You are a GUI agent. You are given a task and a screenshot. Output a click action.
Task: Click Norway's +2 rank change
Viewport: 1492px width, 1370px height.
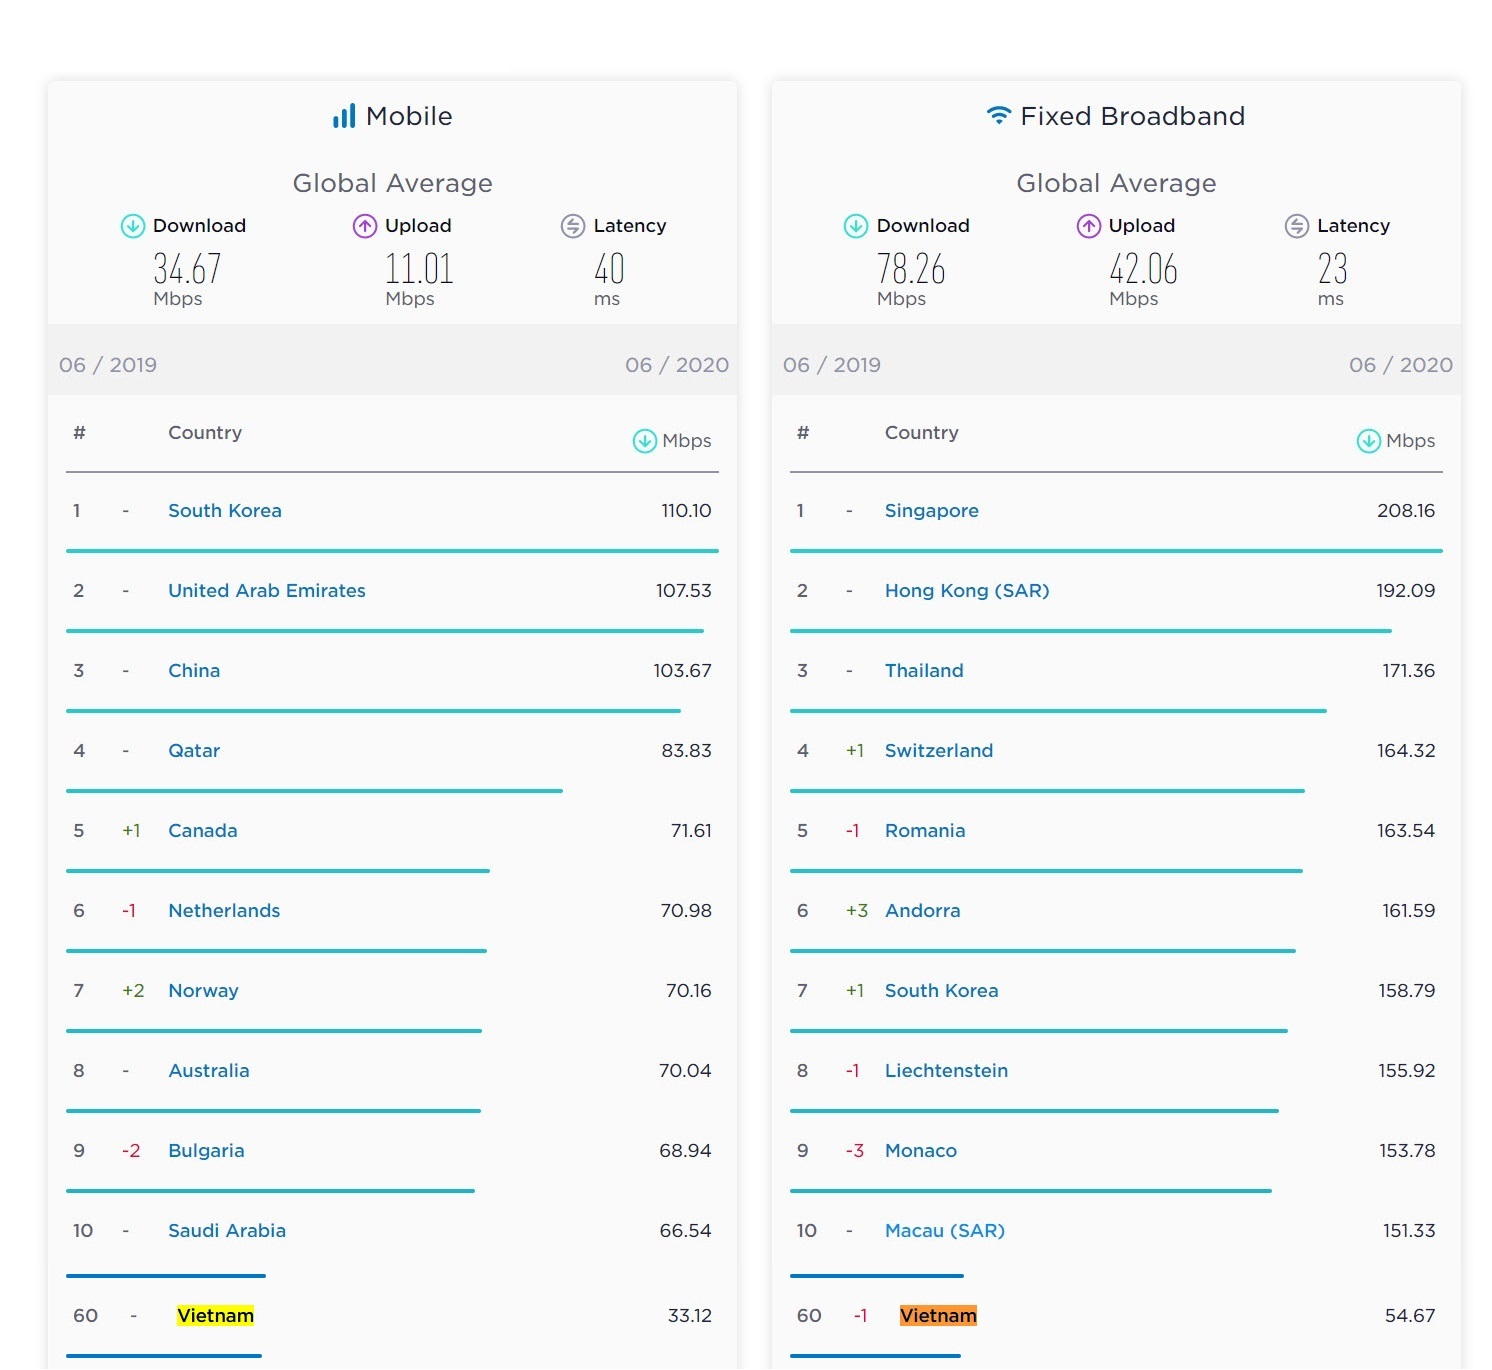tap(133, 991)
